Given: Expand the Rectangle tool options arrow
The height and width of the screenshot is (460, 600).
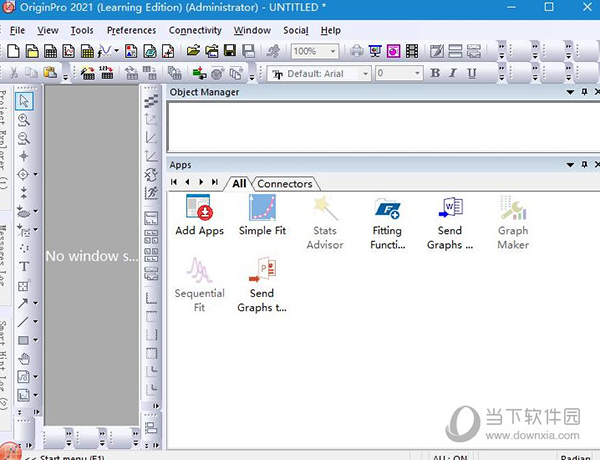Looking at the screenshot, I should pos(35,340).
